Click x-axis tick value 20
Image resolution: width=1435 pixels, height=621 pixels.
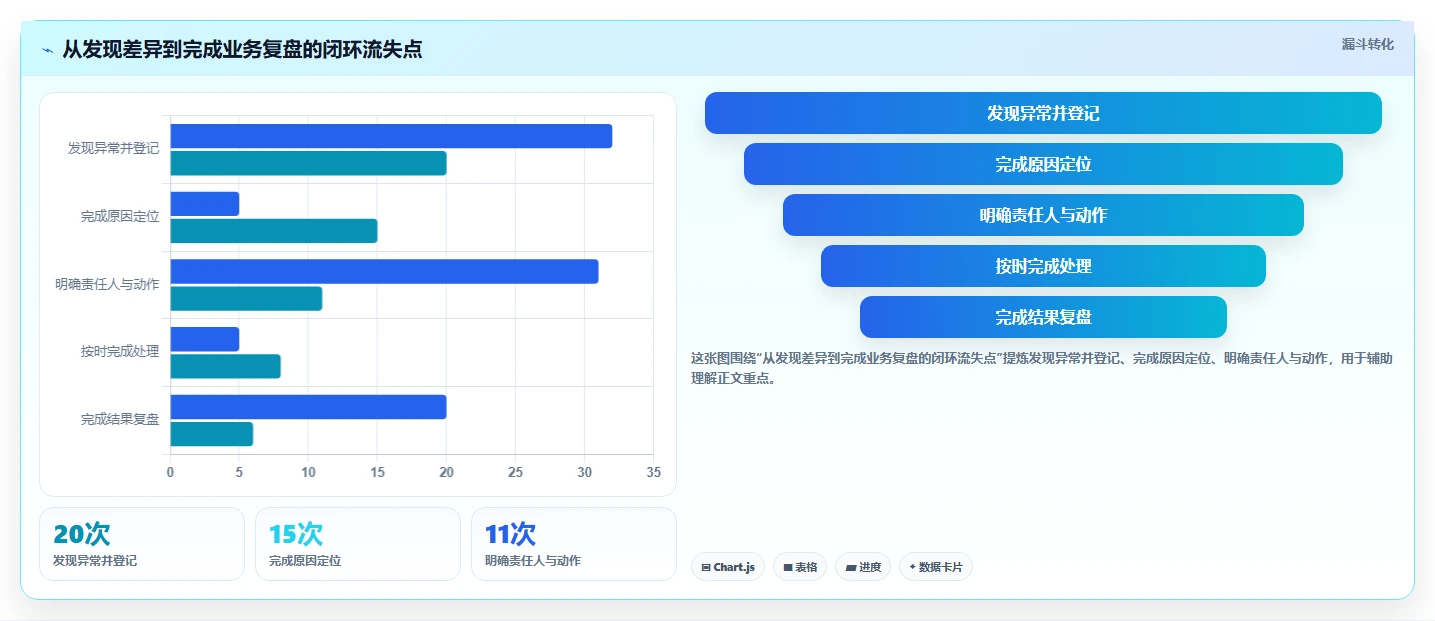tap(447, 472)
